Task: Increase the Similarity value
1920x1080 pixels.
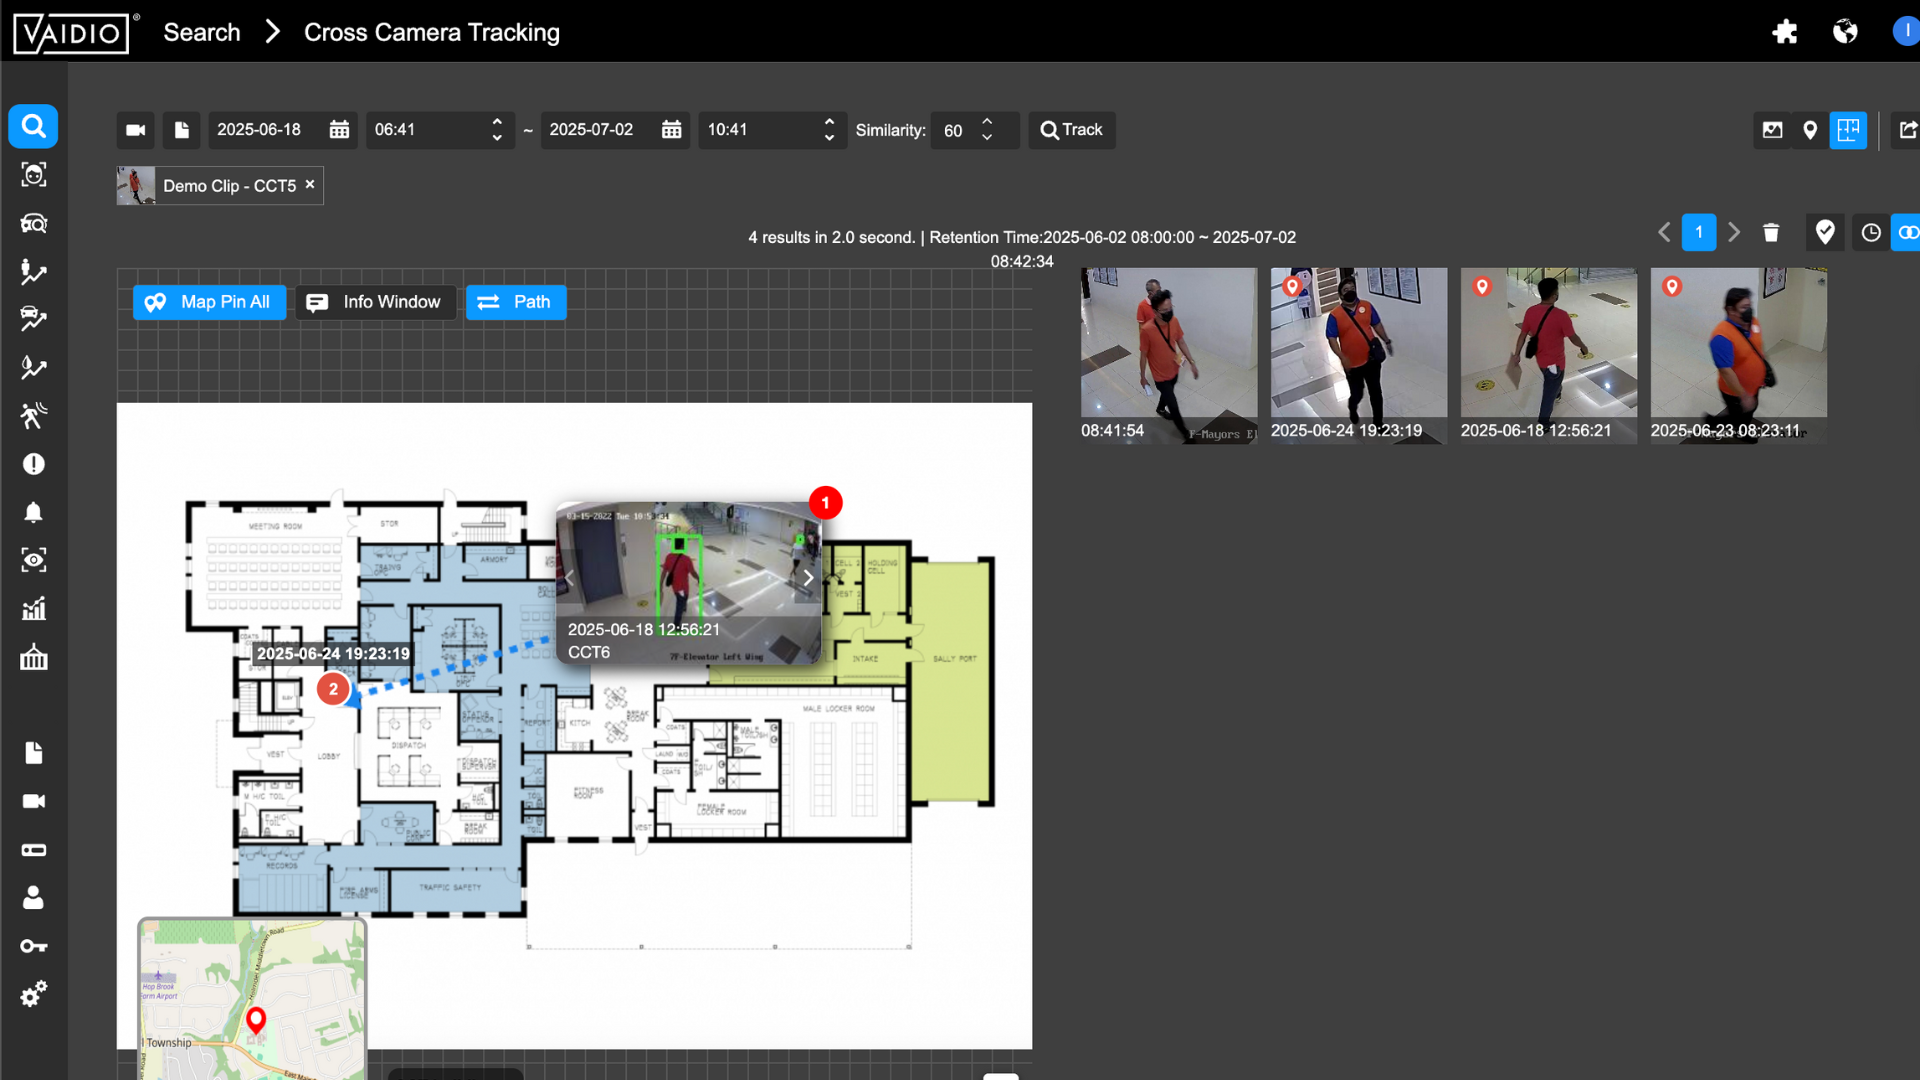Action: (987, 122)
